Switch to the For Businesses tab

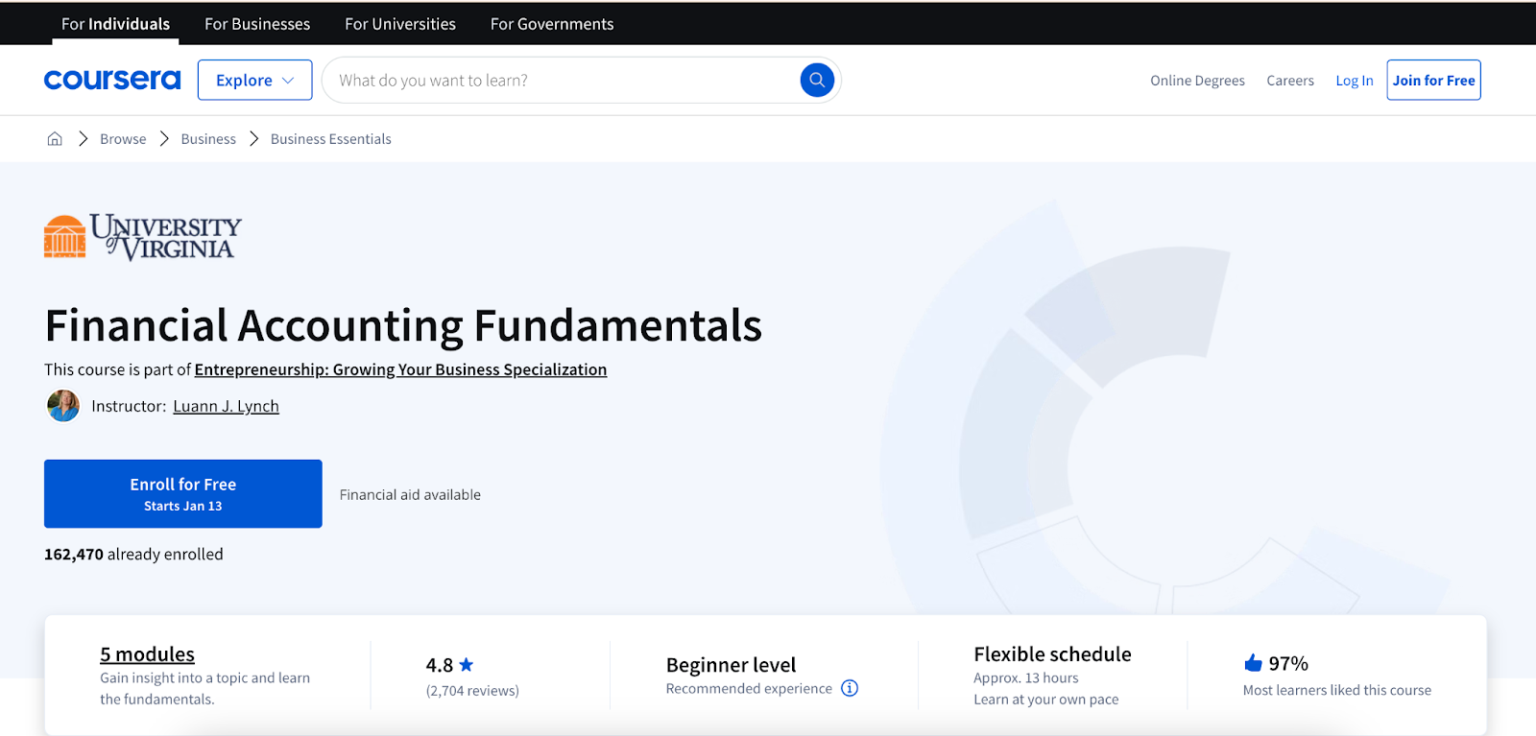click(x=257, y=23)
